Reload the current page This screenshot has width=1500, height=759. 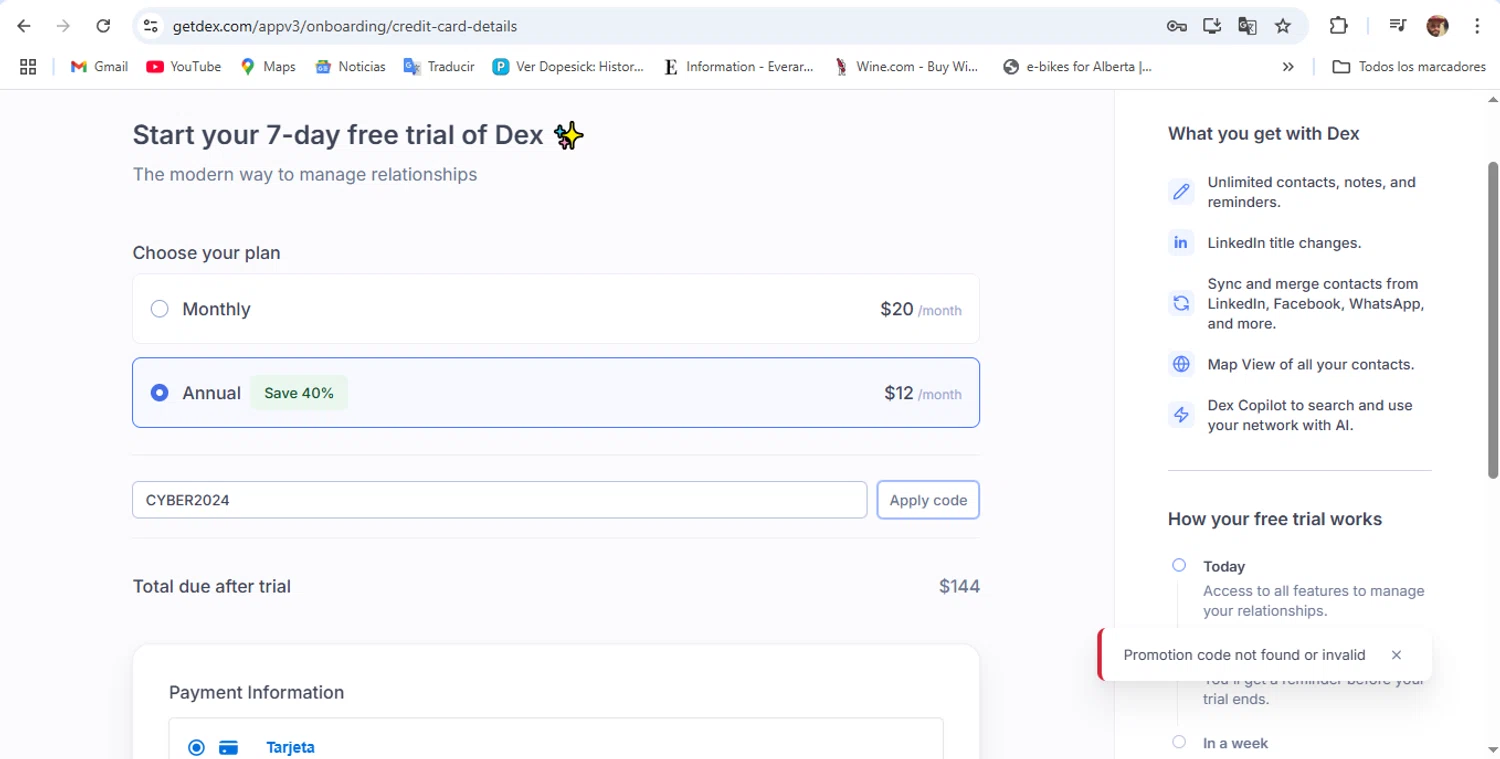click(103, 26)
